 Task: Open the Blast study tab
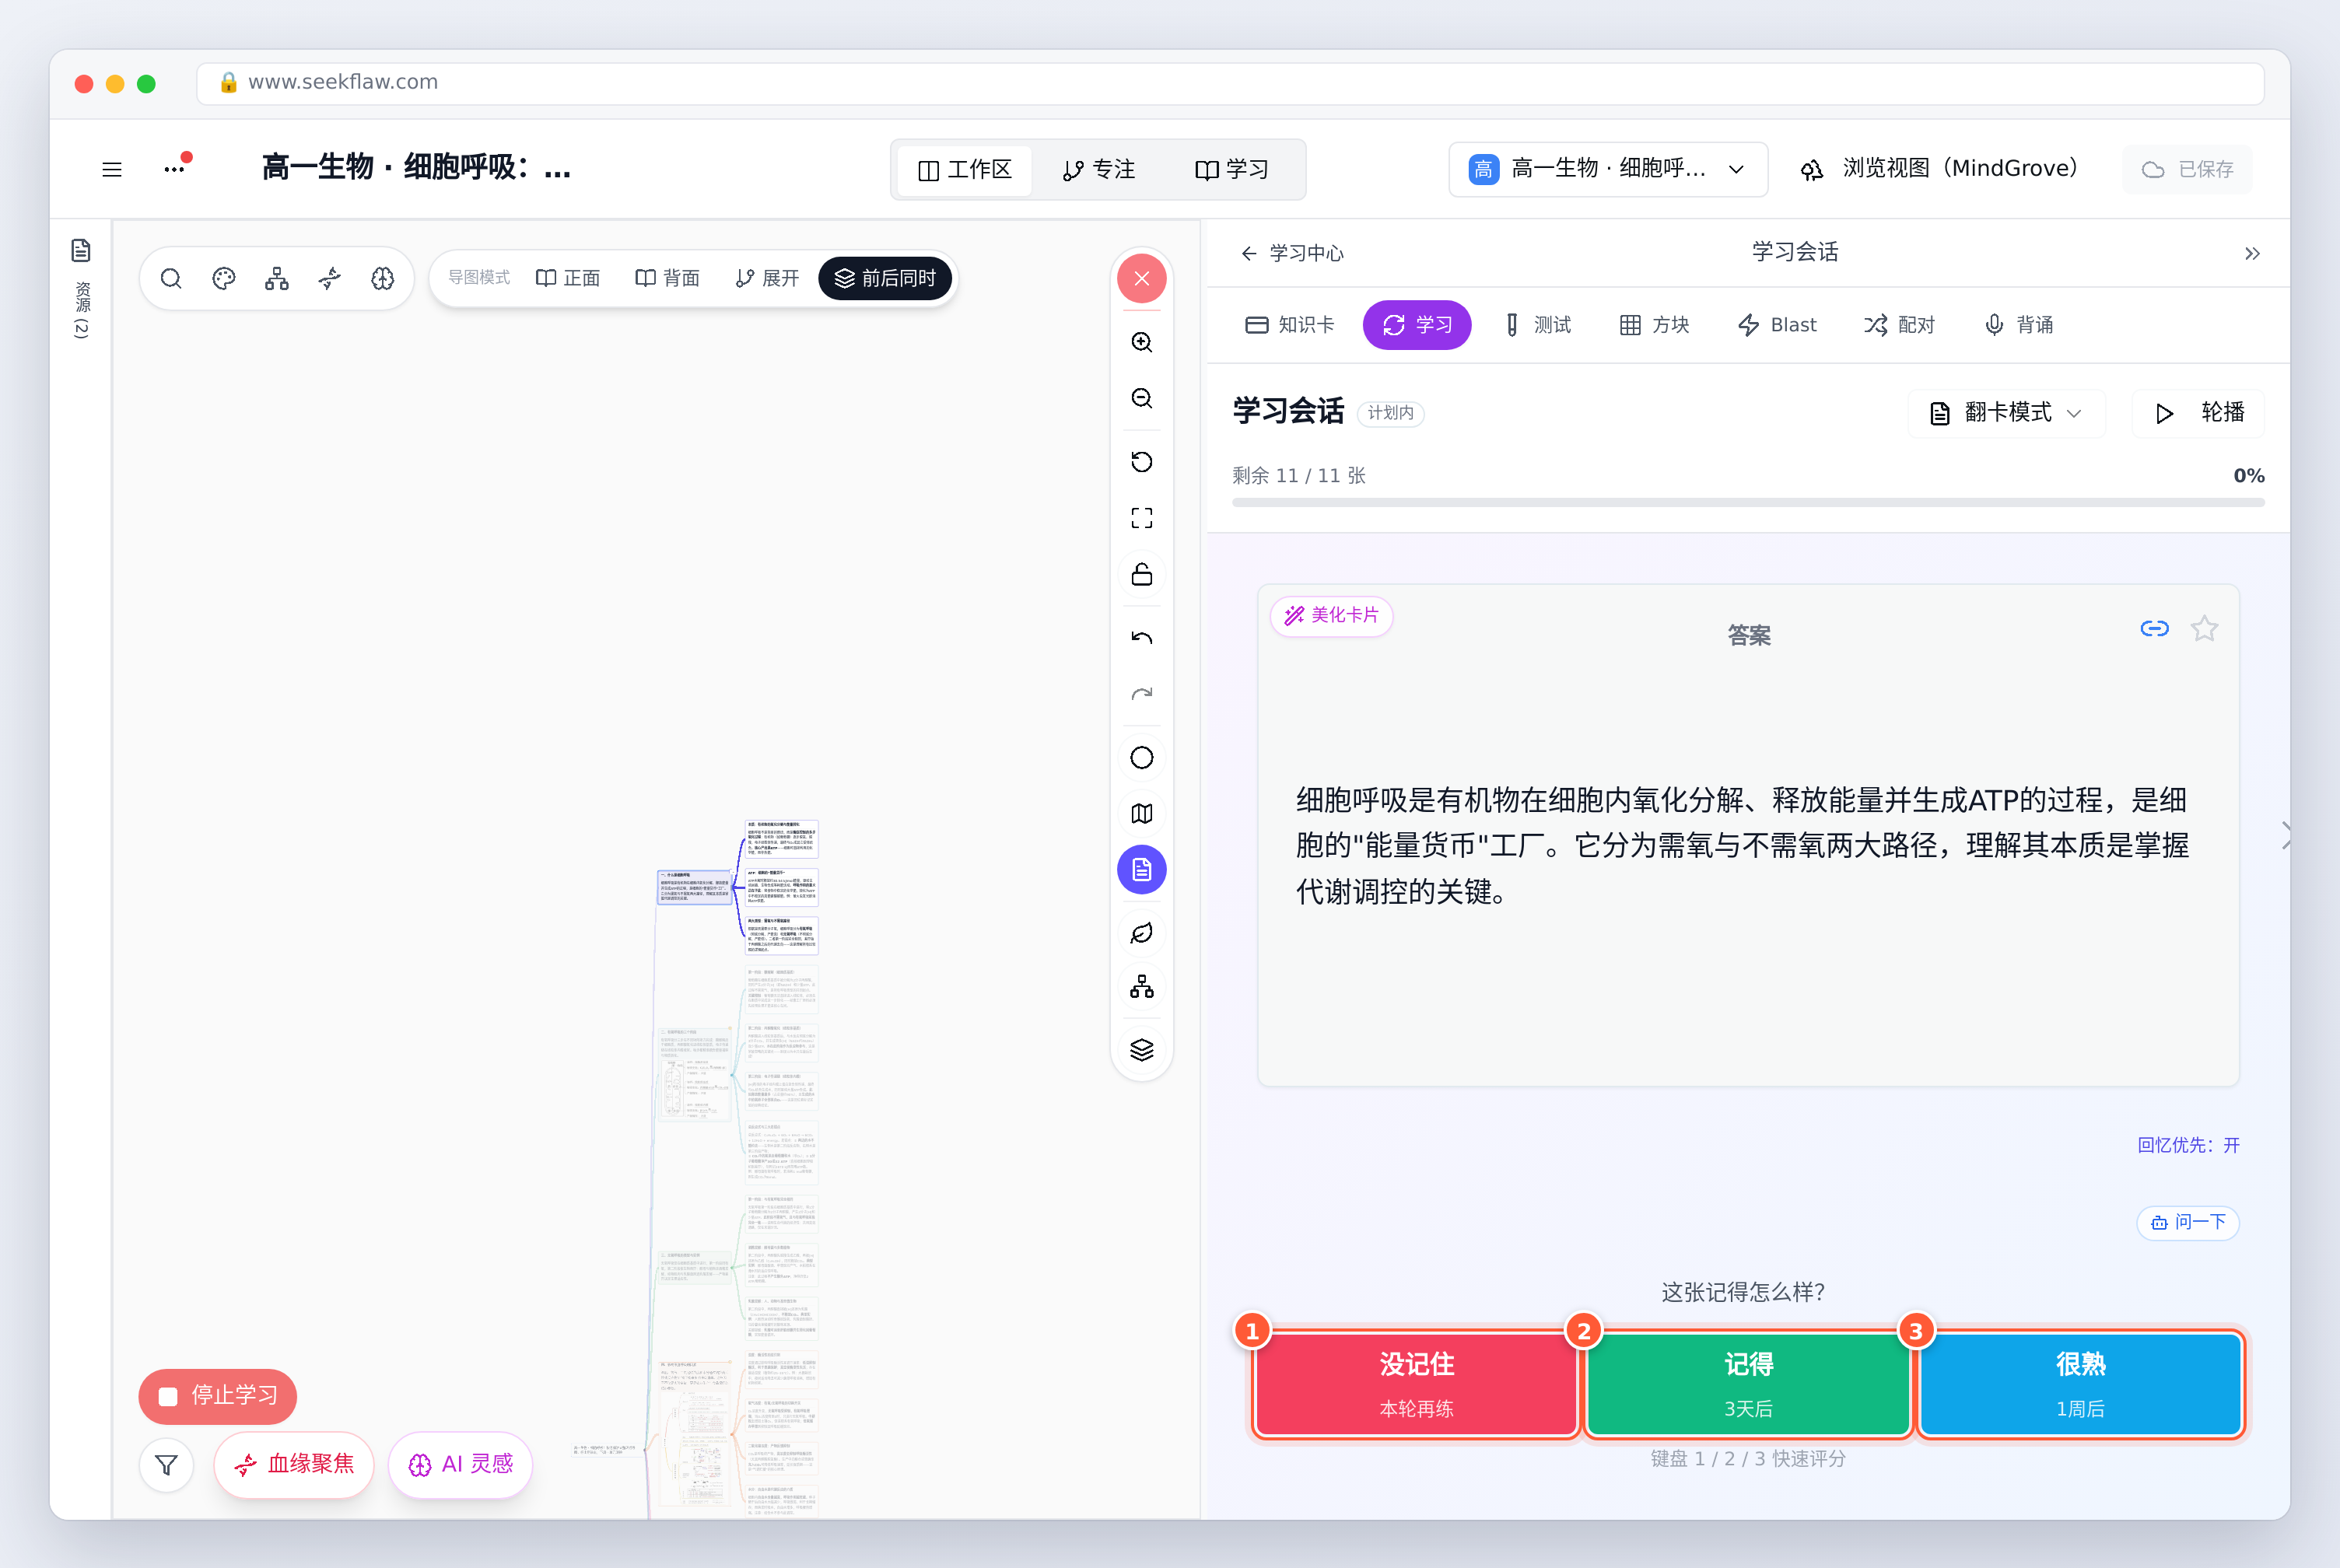coord(1777,325)
